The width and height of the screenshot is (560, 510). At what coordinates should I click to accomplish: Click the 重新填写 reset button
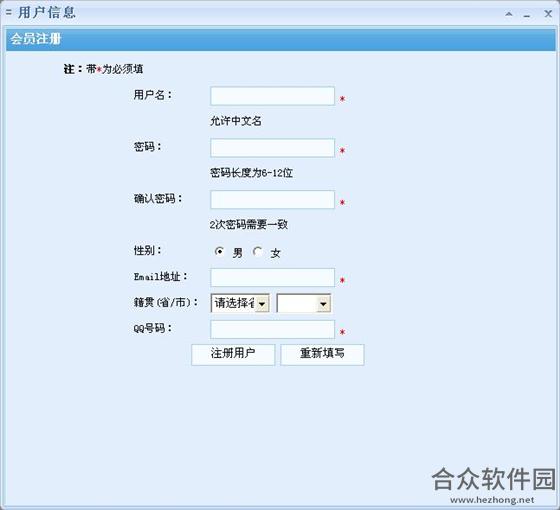(x=322, y=354)
